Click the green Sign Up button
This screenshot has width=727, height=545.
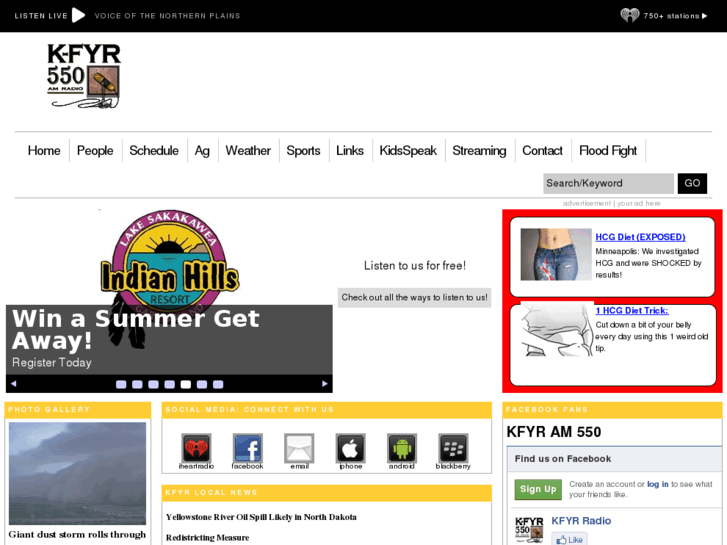point(538,489)
